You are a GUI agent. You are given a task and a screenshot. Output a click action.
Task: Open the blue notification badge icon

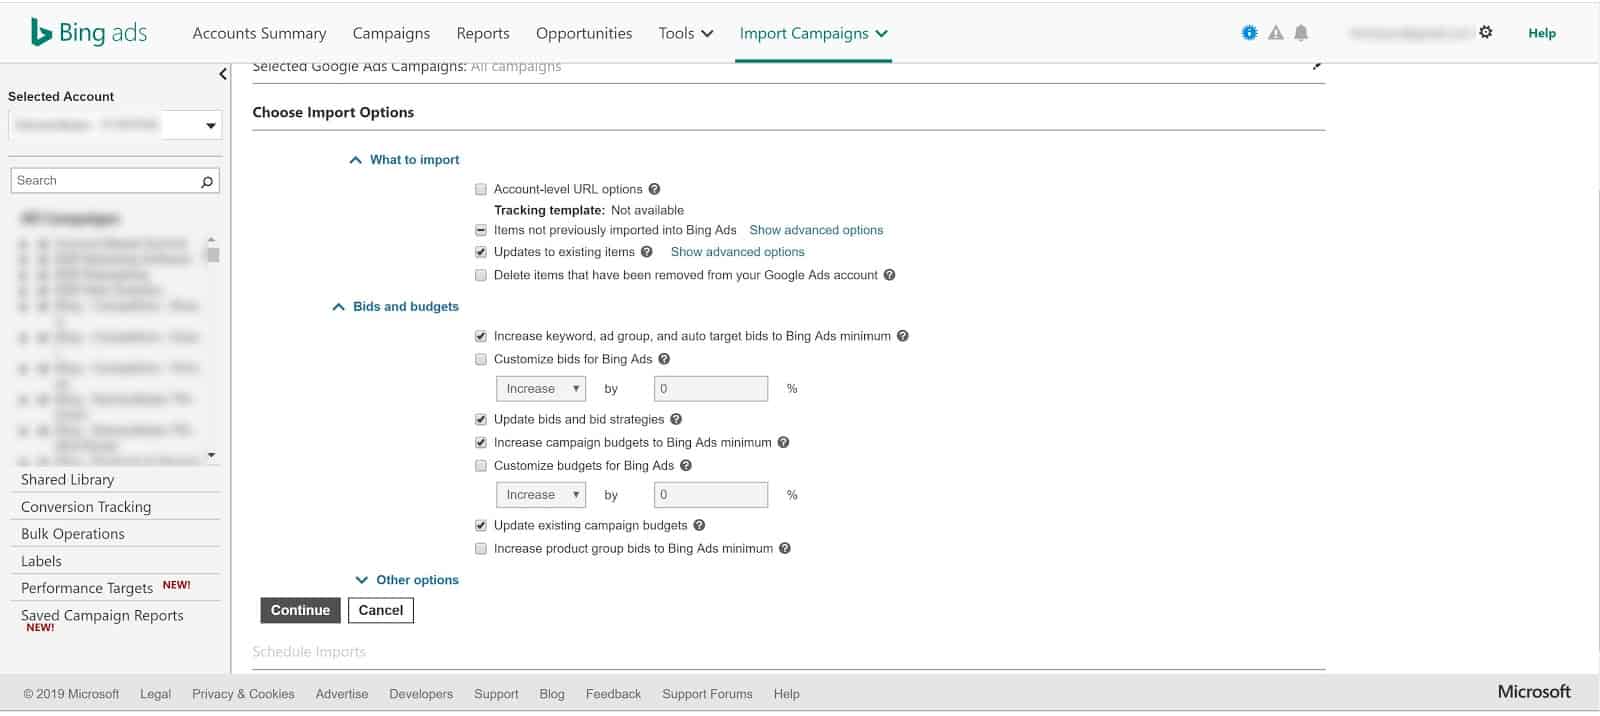[x=1249, y=33]
